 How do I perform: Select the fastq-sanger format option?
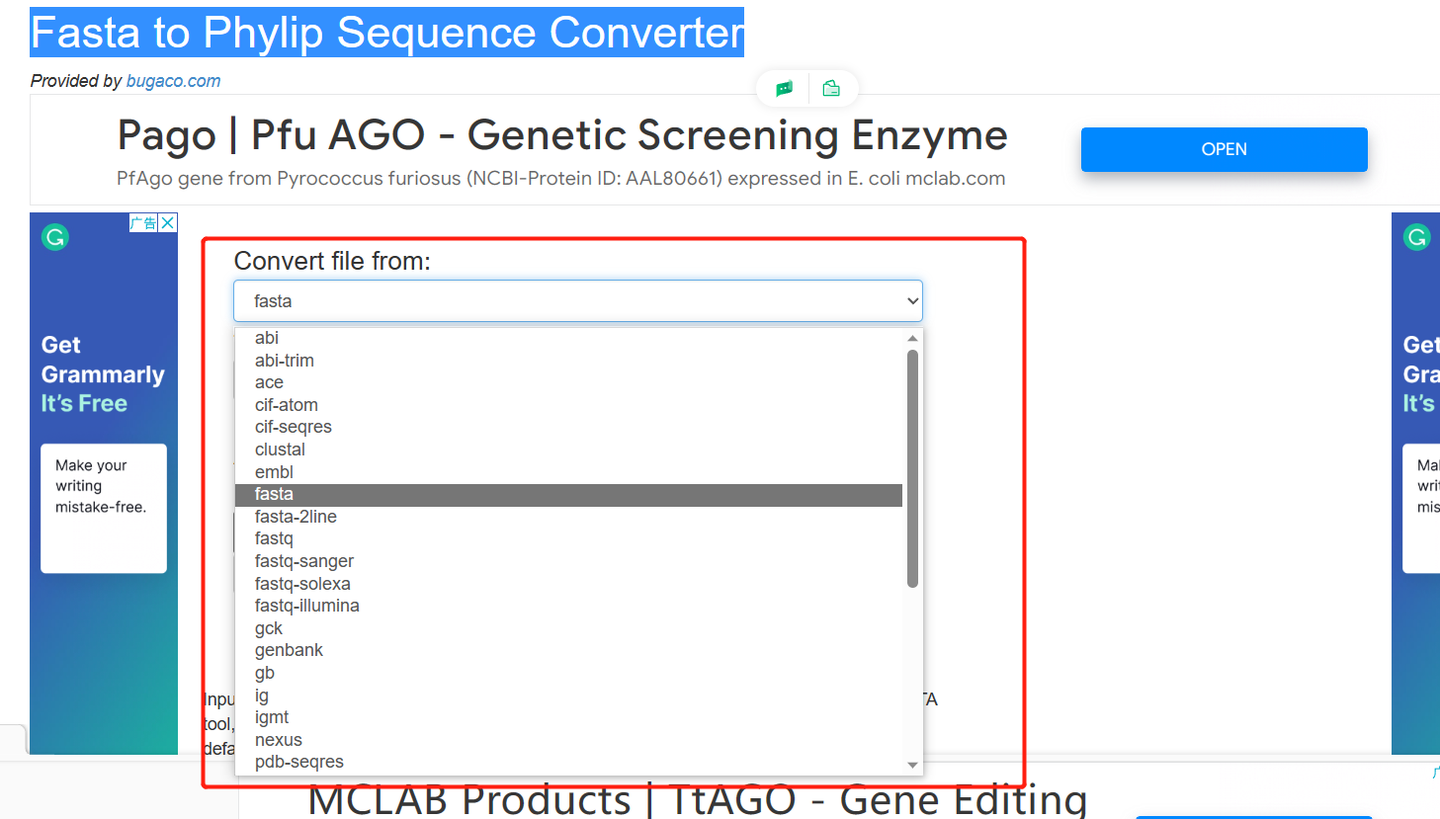304,561
